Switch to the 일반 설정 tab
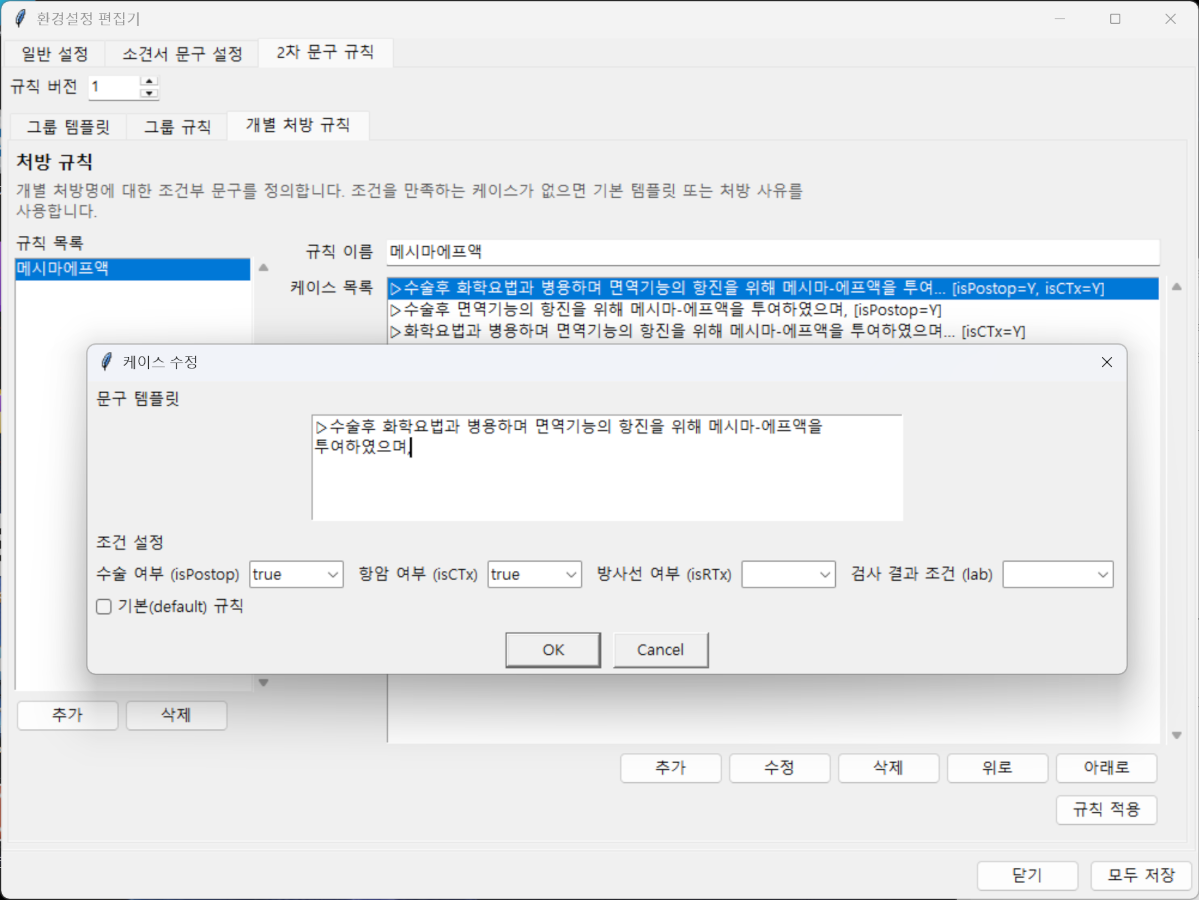Image resolution: width=1199 pixels, height=900 pixels. [x=55, y=54]
